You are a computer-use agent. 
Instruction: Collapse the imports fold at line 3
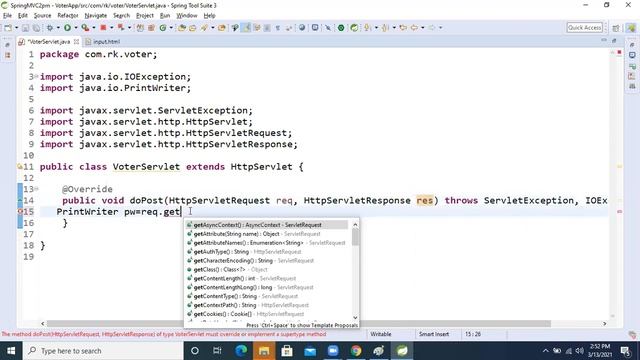pyautogui.click(x=36, y=76)
